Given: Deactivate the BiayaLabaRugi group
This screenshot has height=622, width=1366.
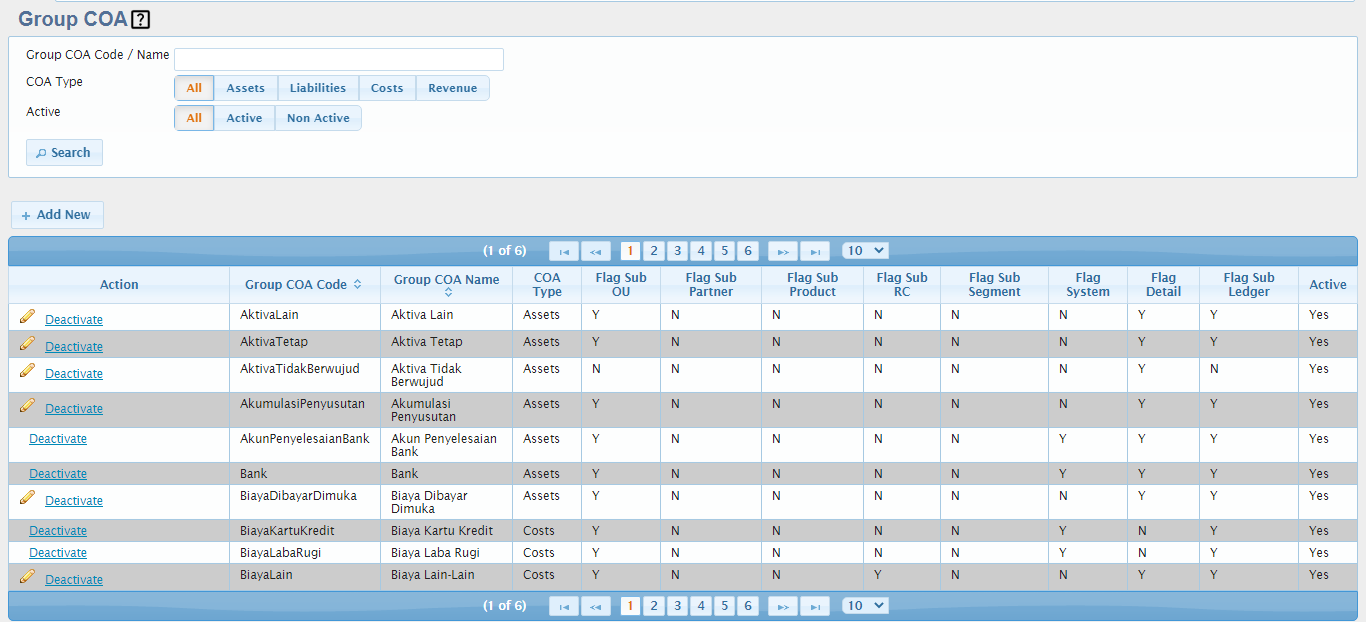Looking at the screenshot, I should 58,553.
